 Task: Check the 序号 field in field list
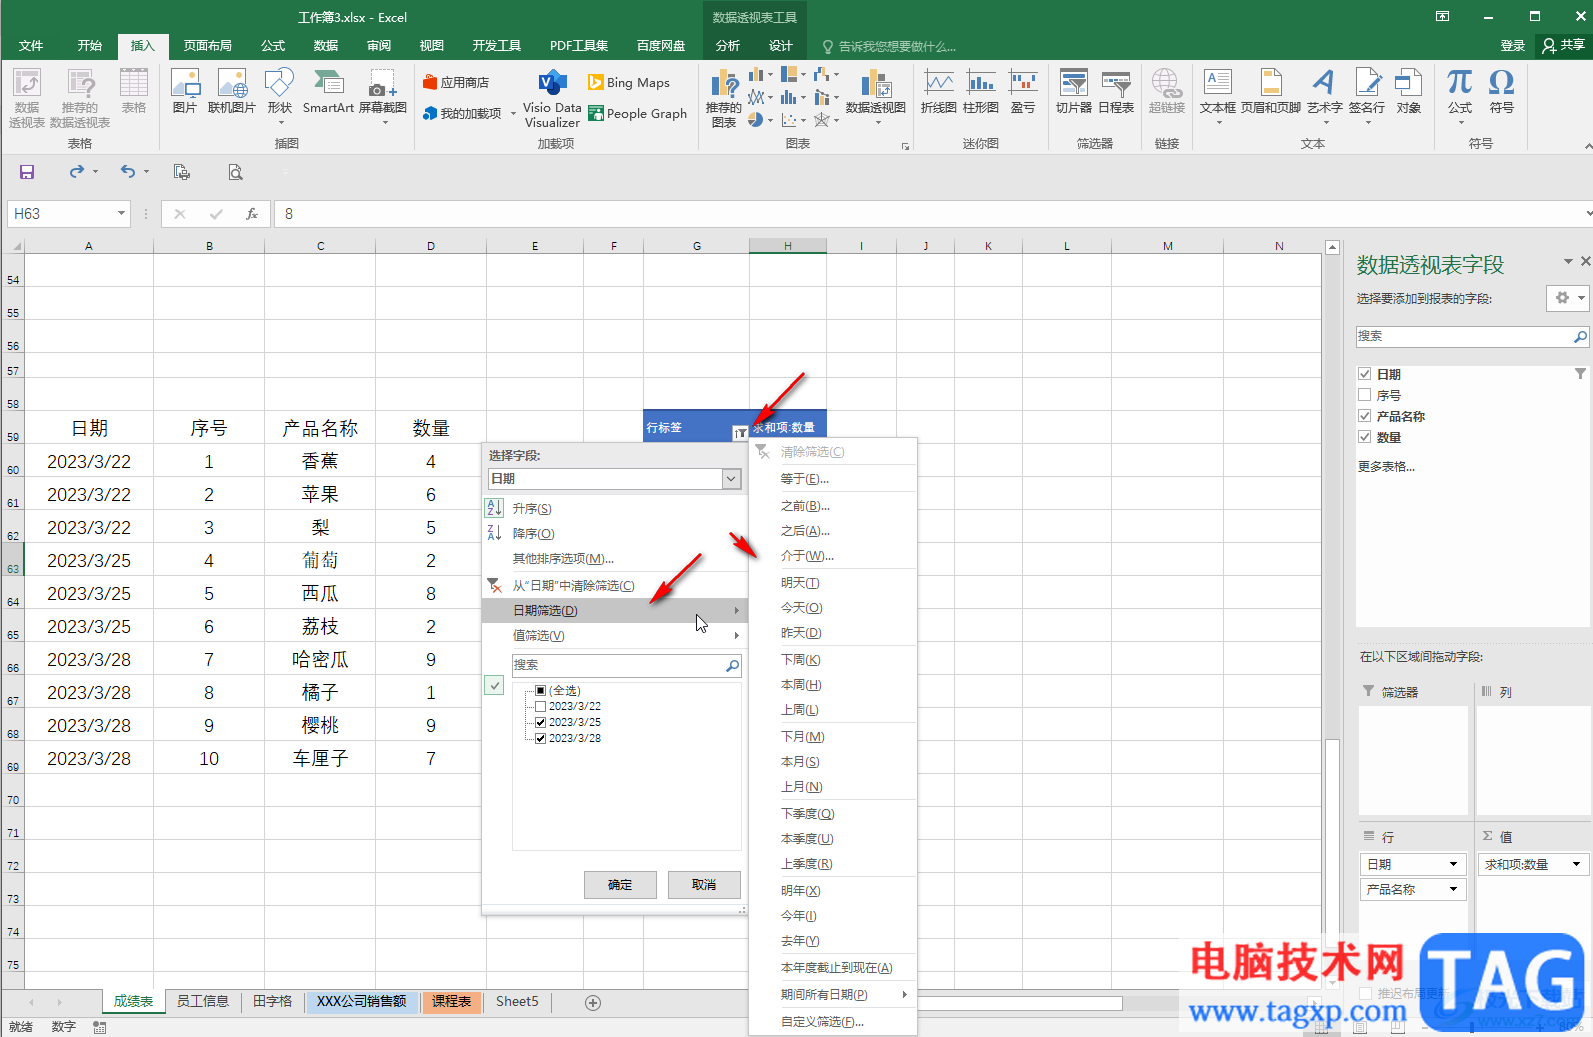click(1364, 395)
